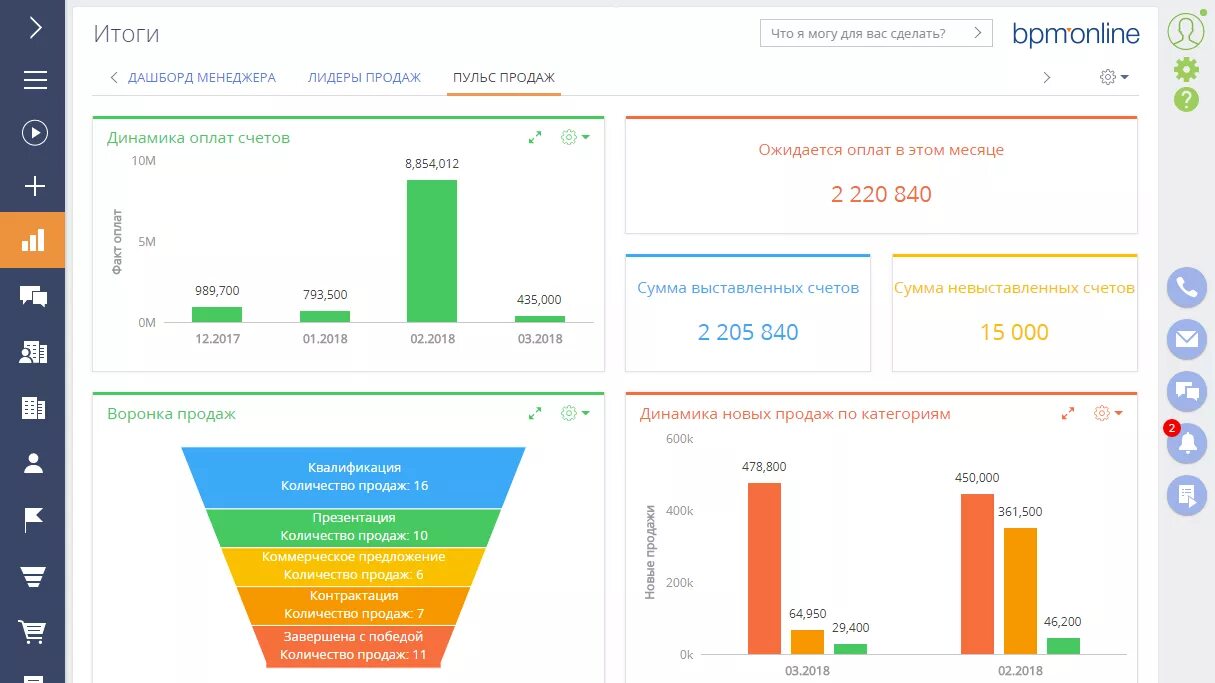Submit command line with arrow button

click(978, 33)
